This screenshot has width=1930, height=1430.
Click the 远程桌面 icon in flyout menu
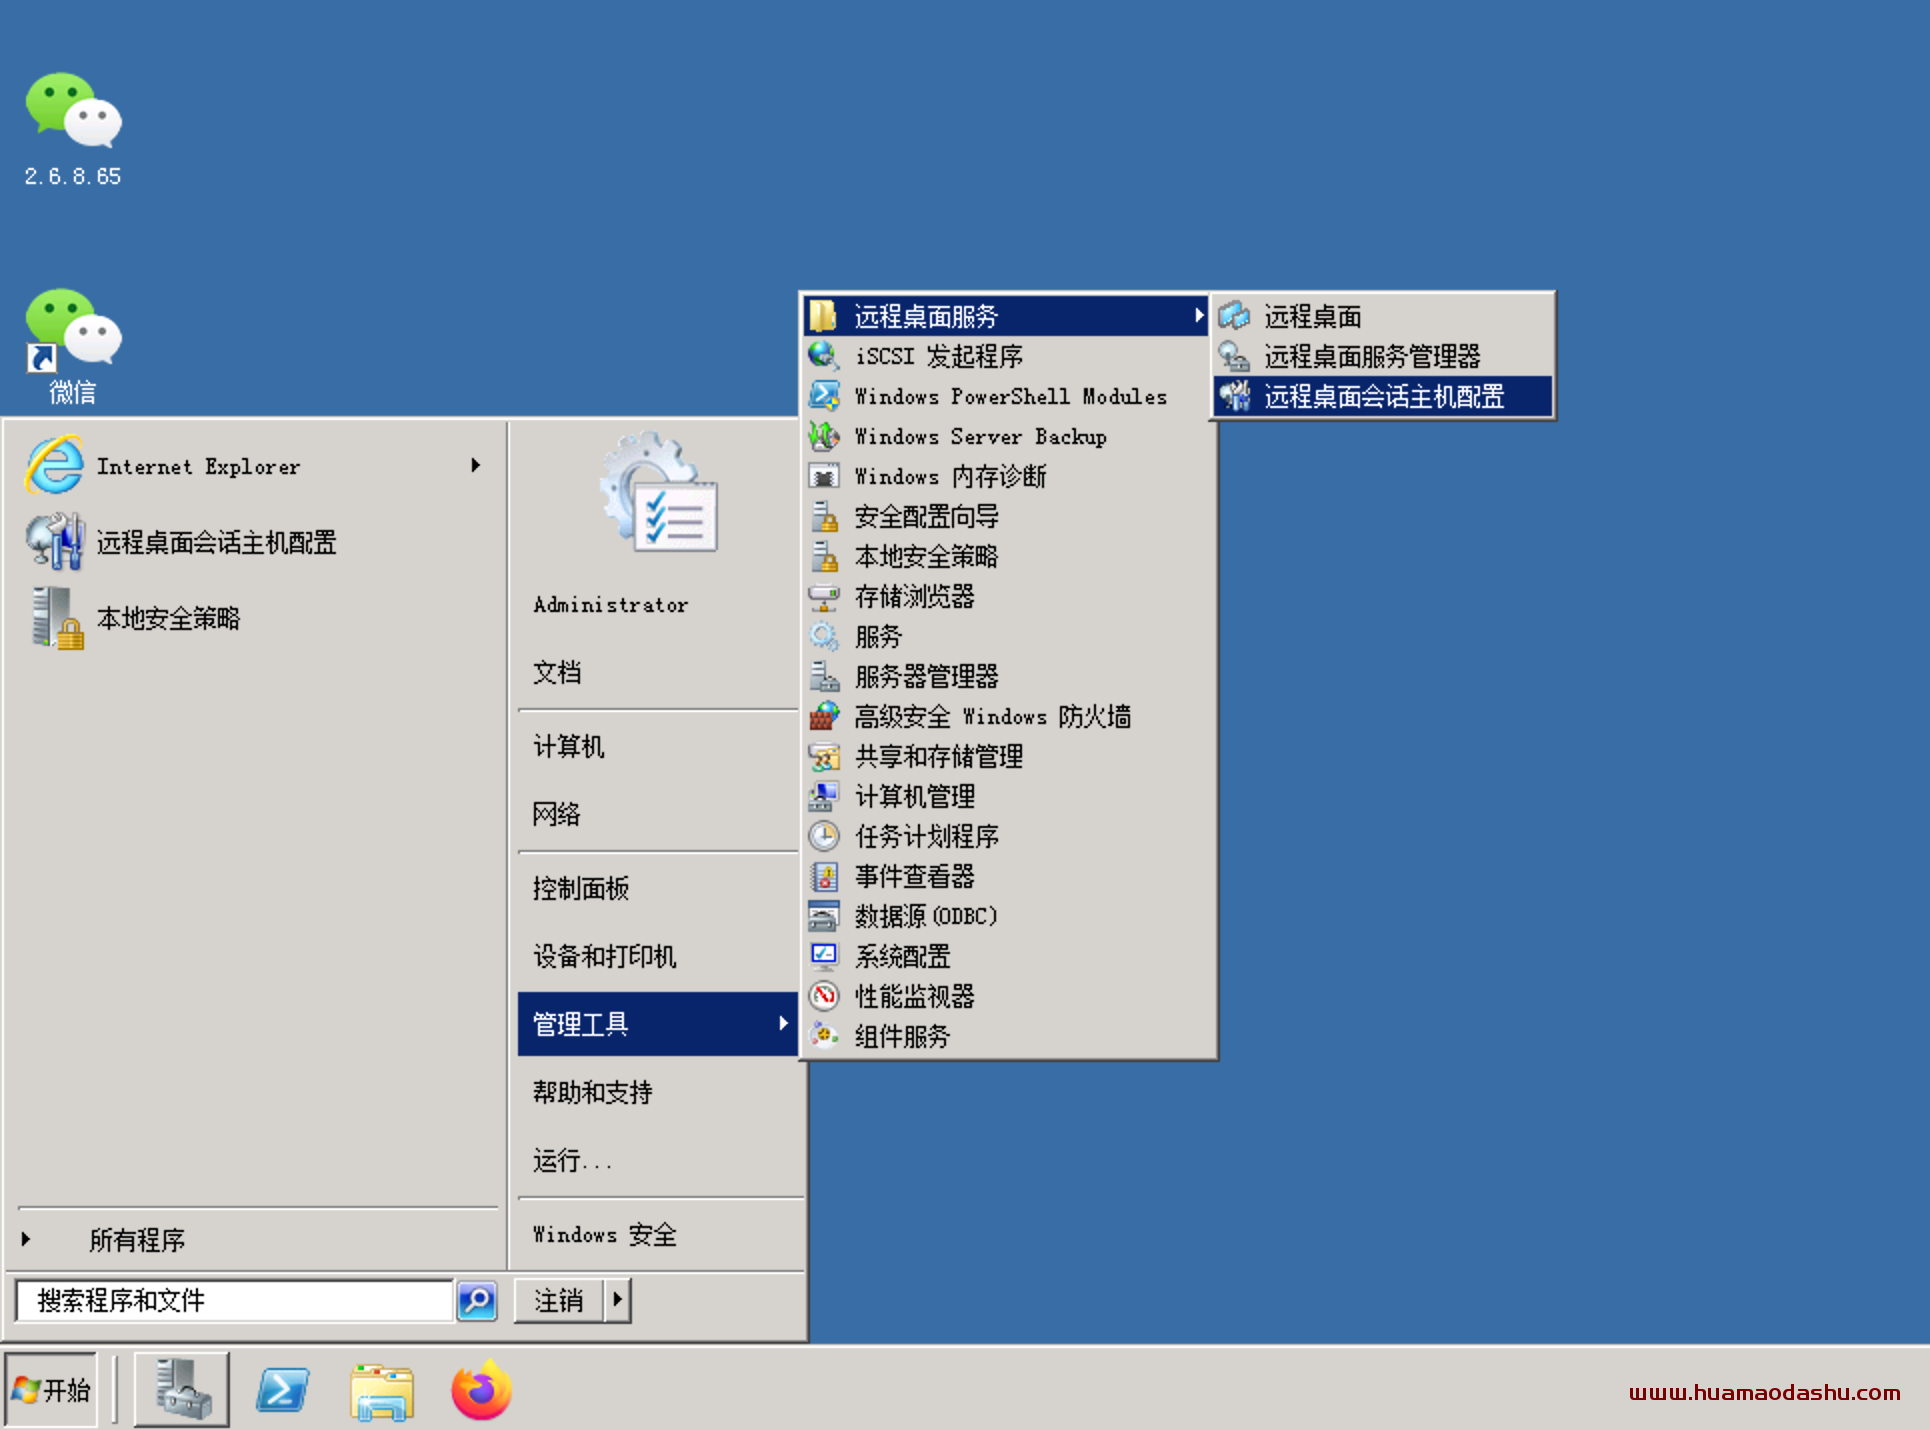1234,316
